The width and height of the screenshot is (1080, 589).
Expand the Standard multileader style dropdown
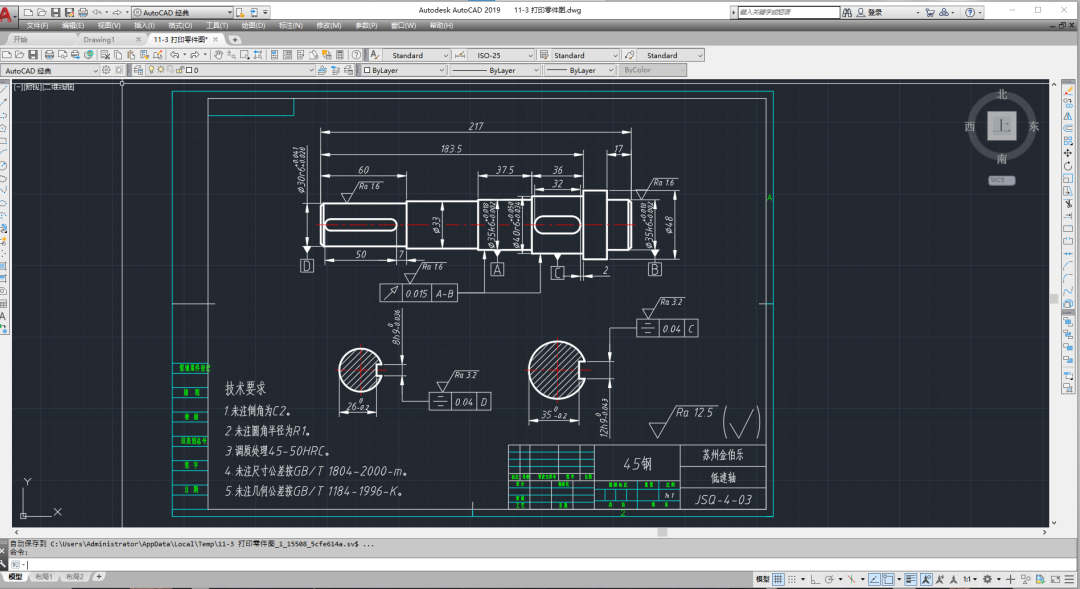(x=700, y=55)
